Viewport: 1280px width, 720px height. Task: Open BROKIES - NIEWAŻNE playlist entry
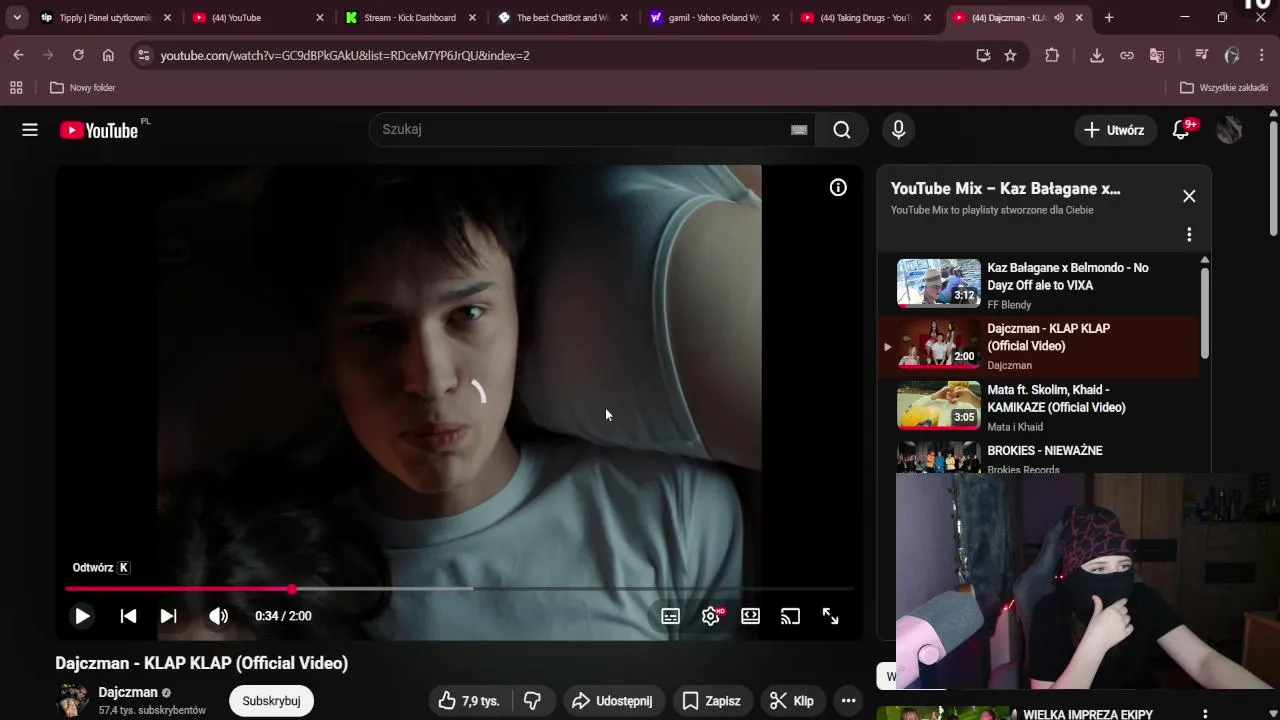[1038, 456]
